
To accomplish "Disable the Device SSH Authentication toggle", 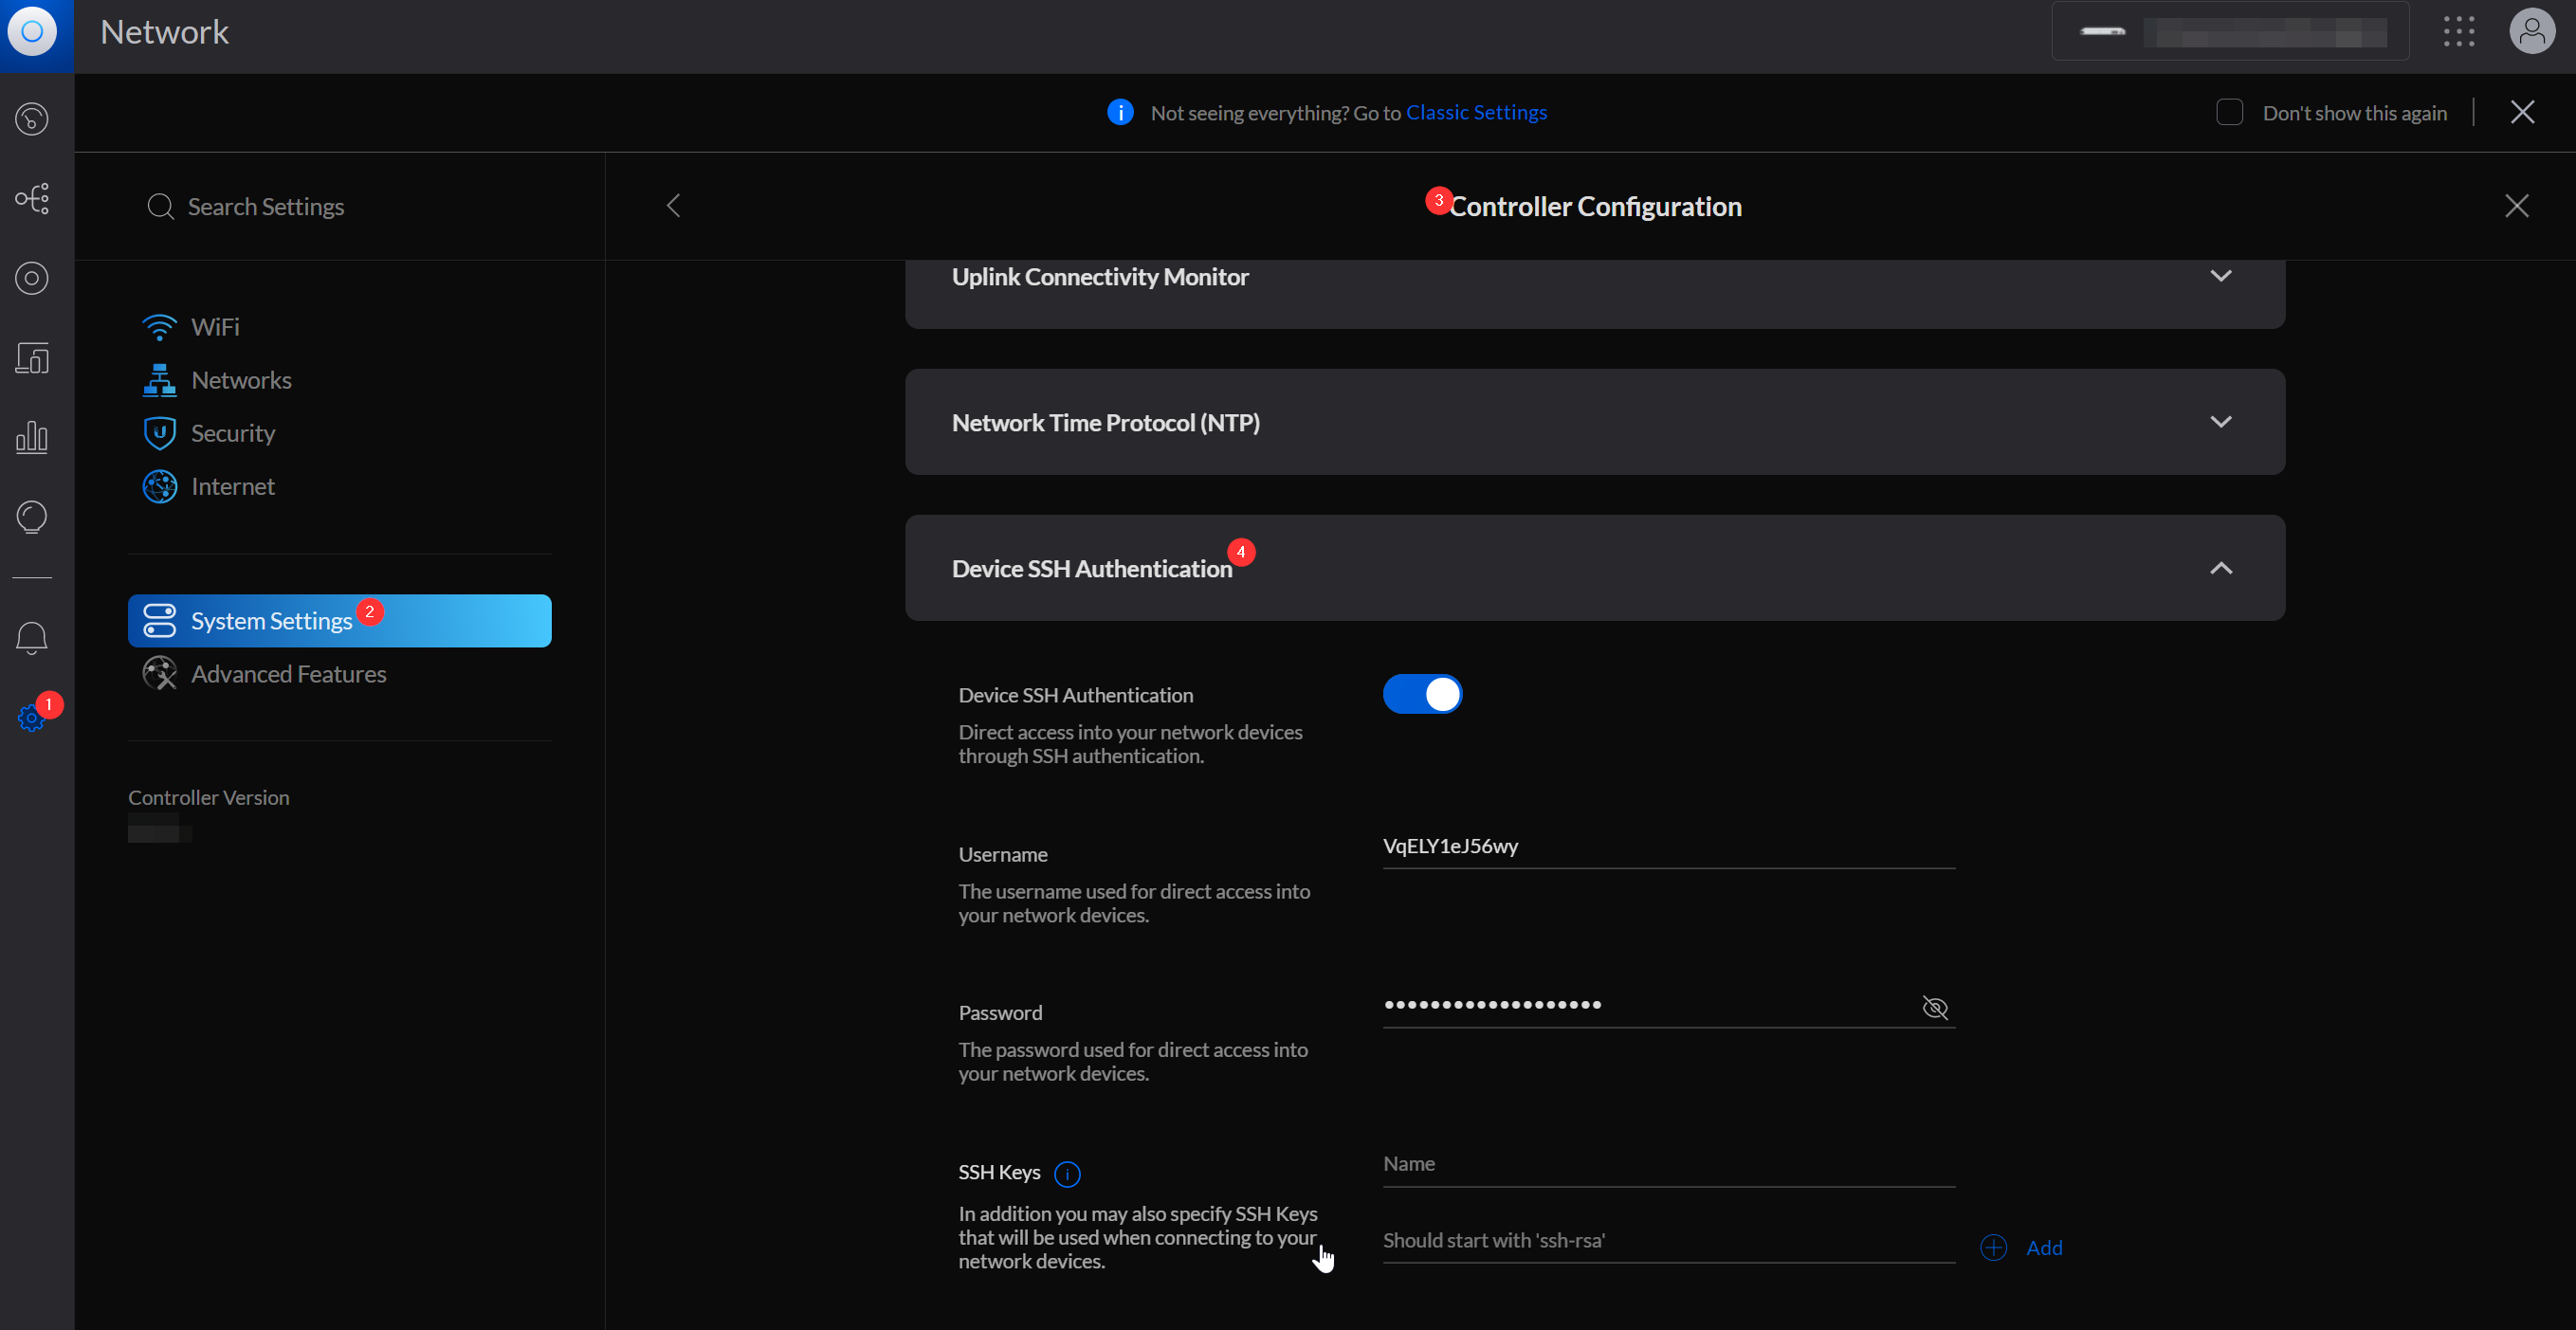I will (x=1421, y=694).
